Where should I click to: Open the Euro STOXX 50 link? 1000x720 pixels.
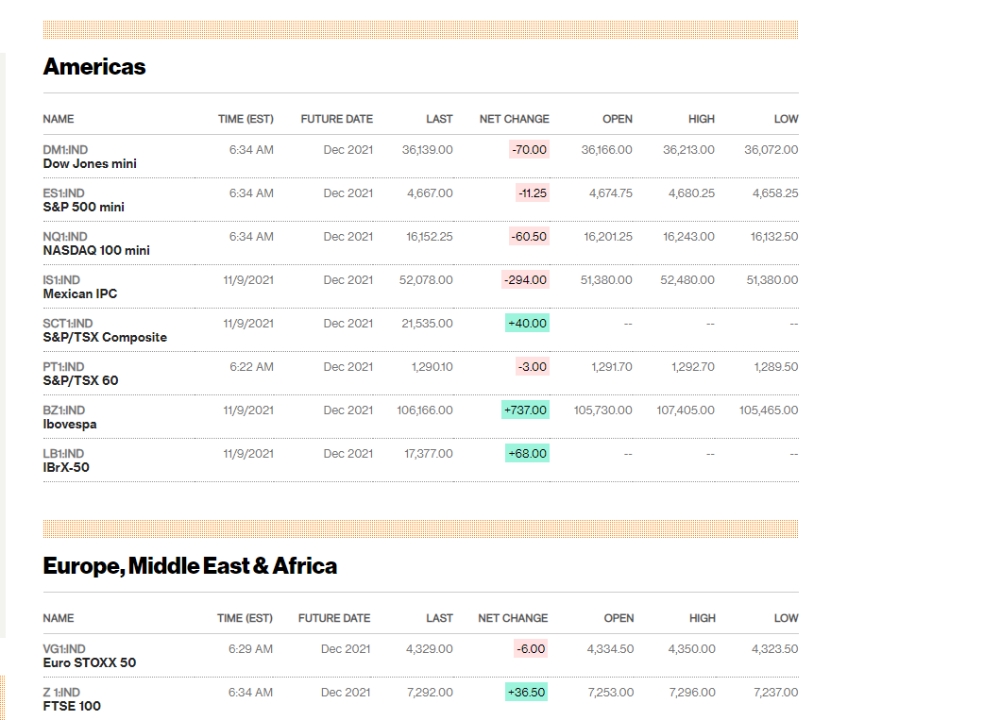point(89,663)
